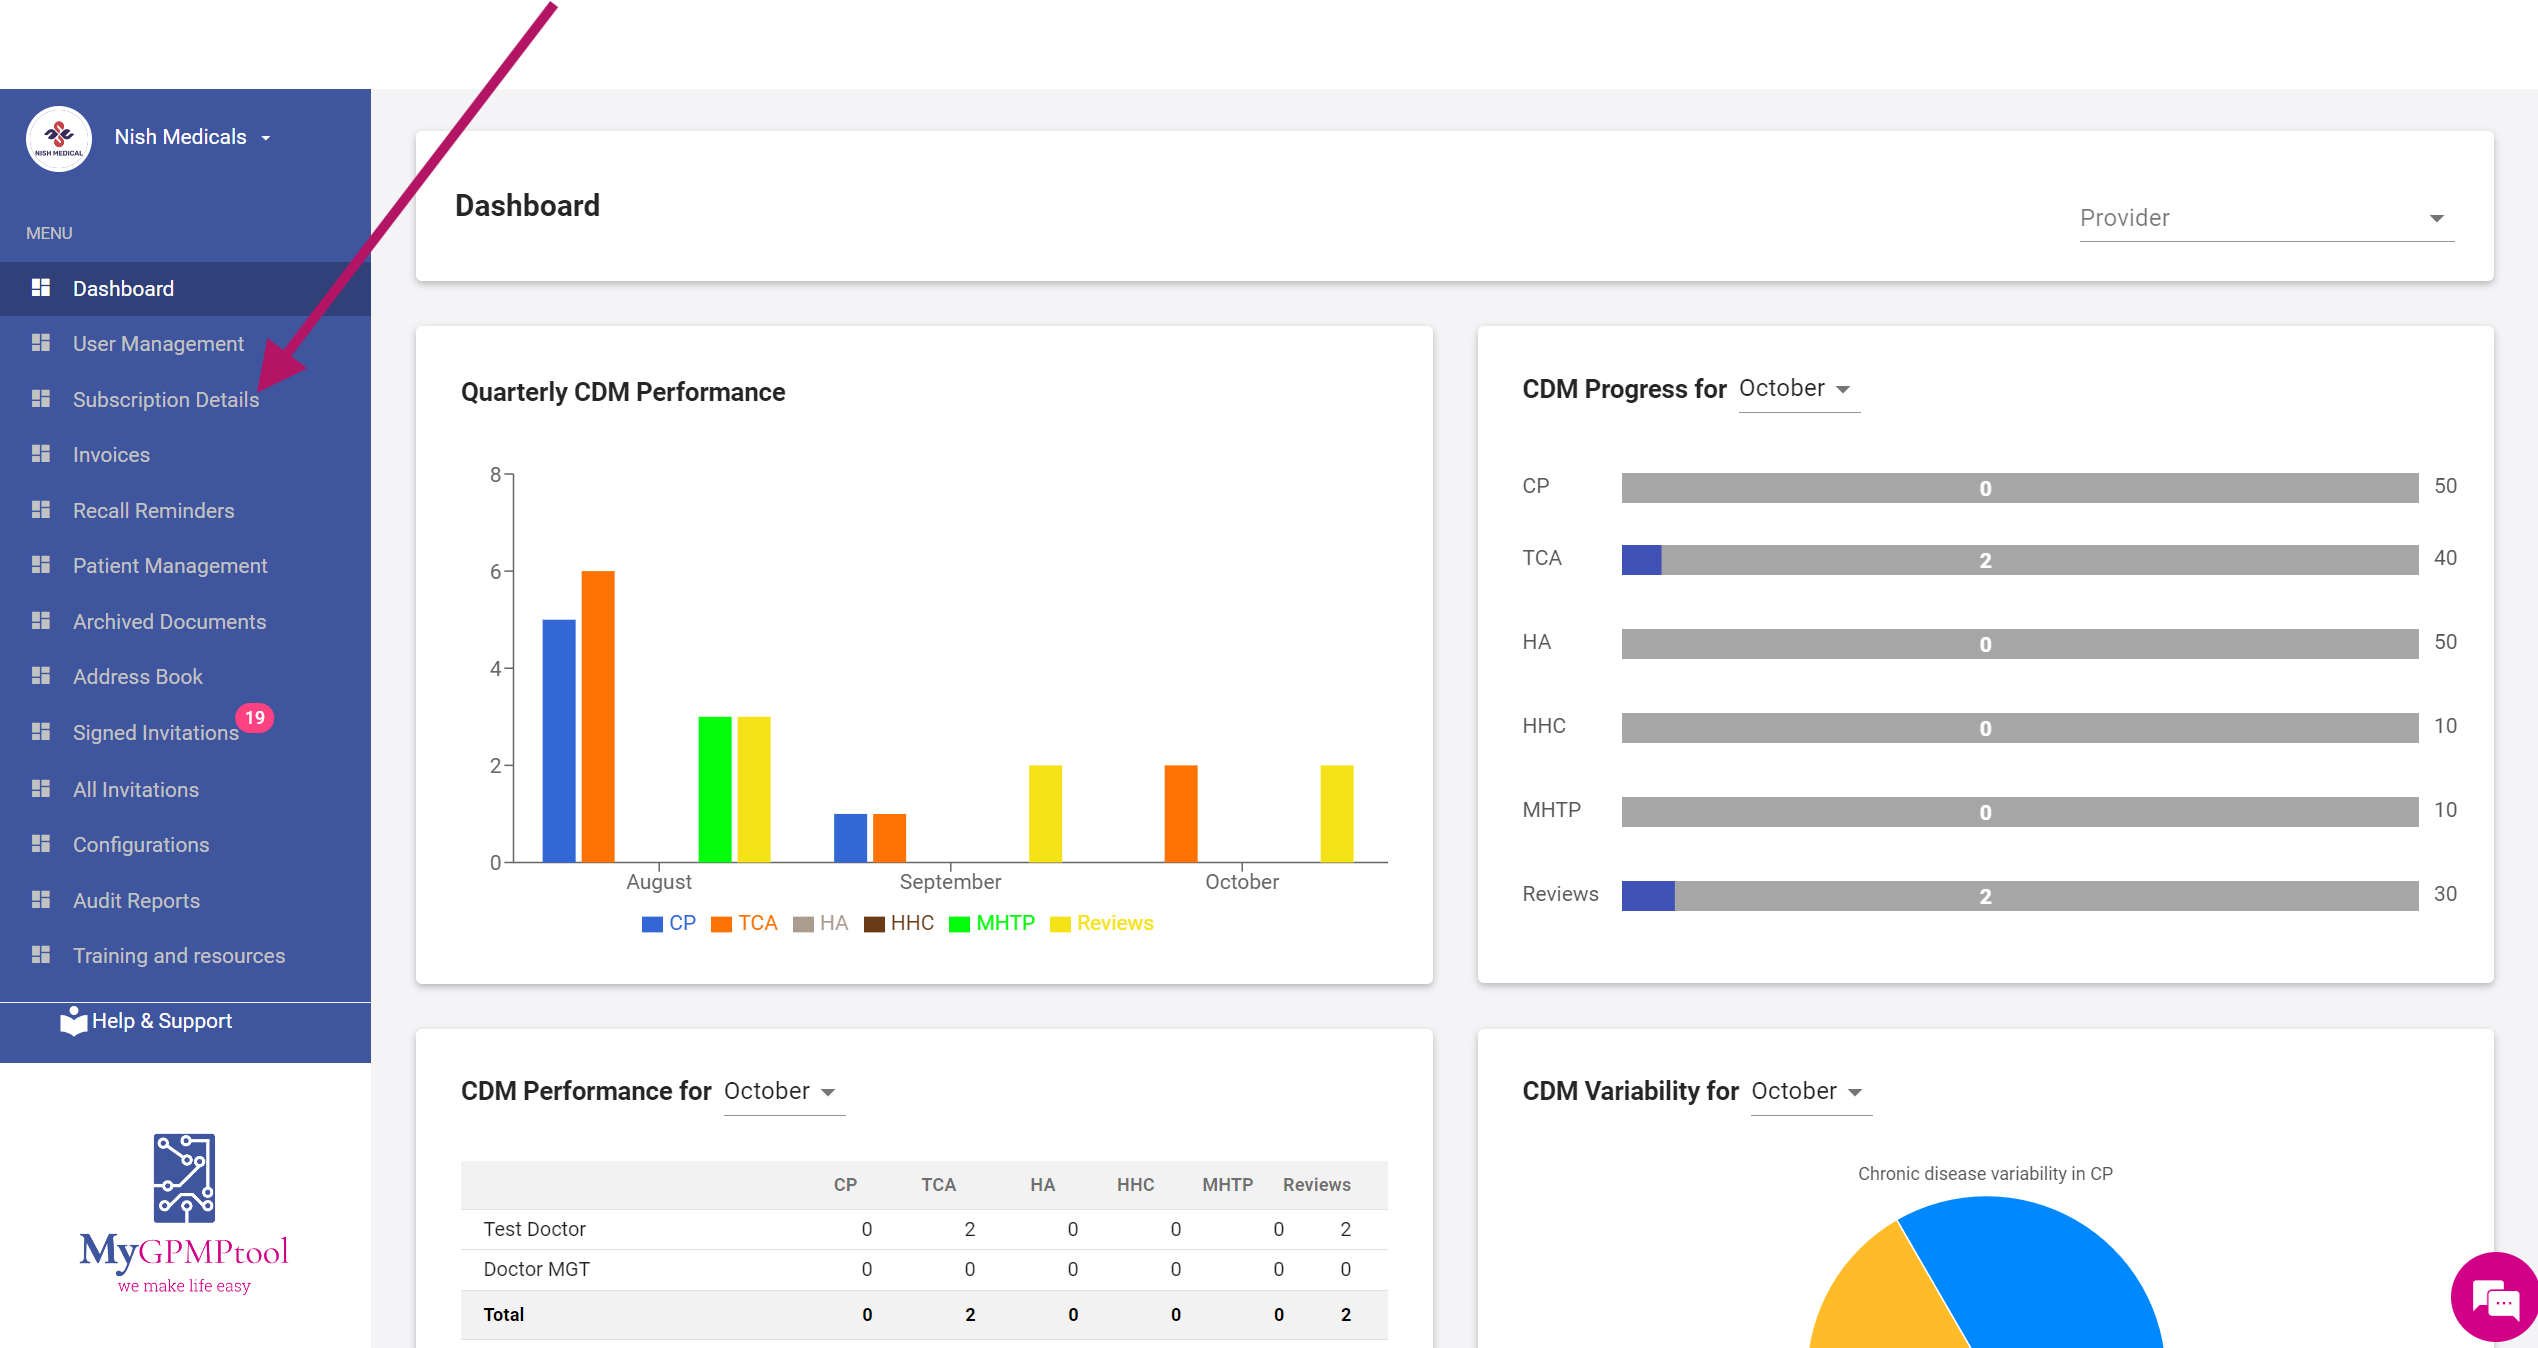Viewport: 2538px width, 1348px height.
Task: Open Configurations page
Action: 185,845
